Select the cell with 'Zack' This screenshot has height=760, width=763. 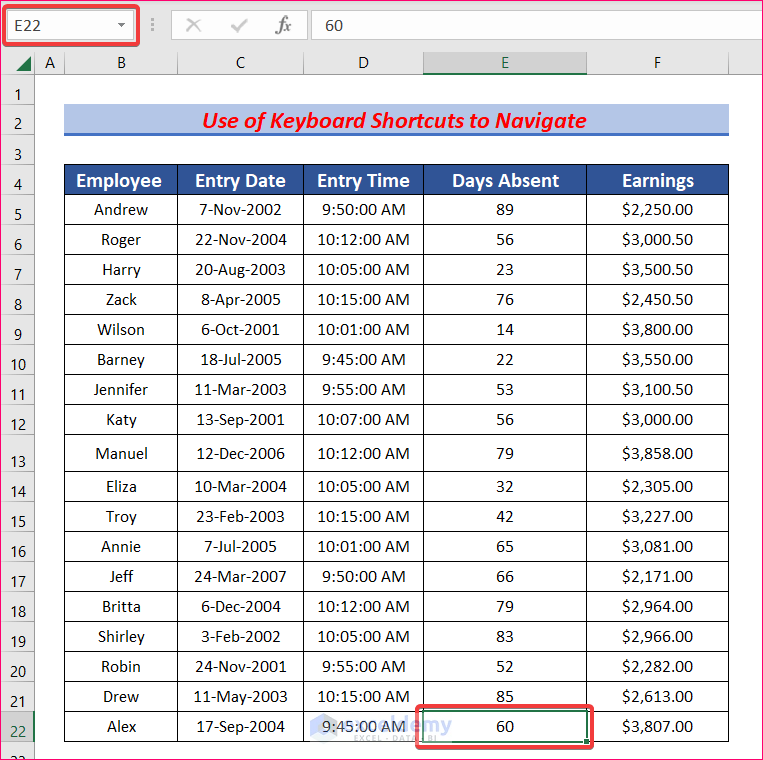(121, 300)
